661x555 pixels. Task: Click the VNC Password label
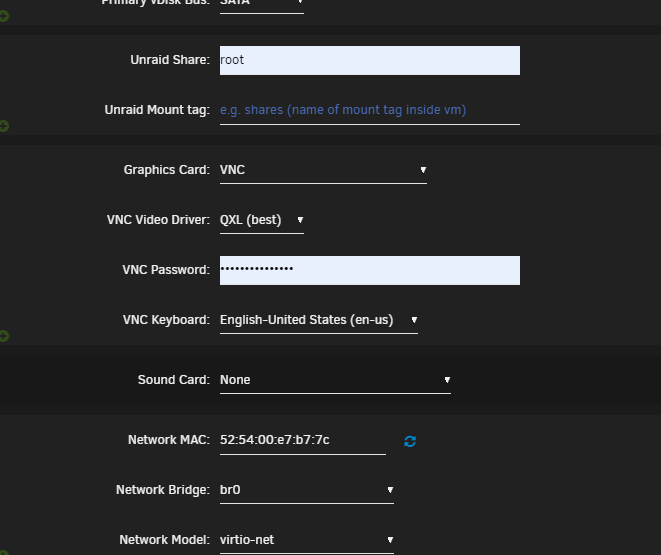[166, 270]
